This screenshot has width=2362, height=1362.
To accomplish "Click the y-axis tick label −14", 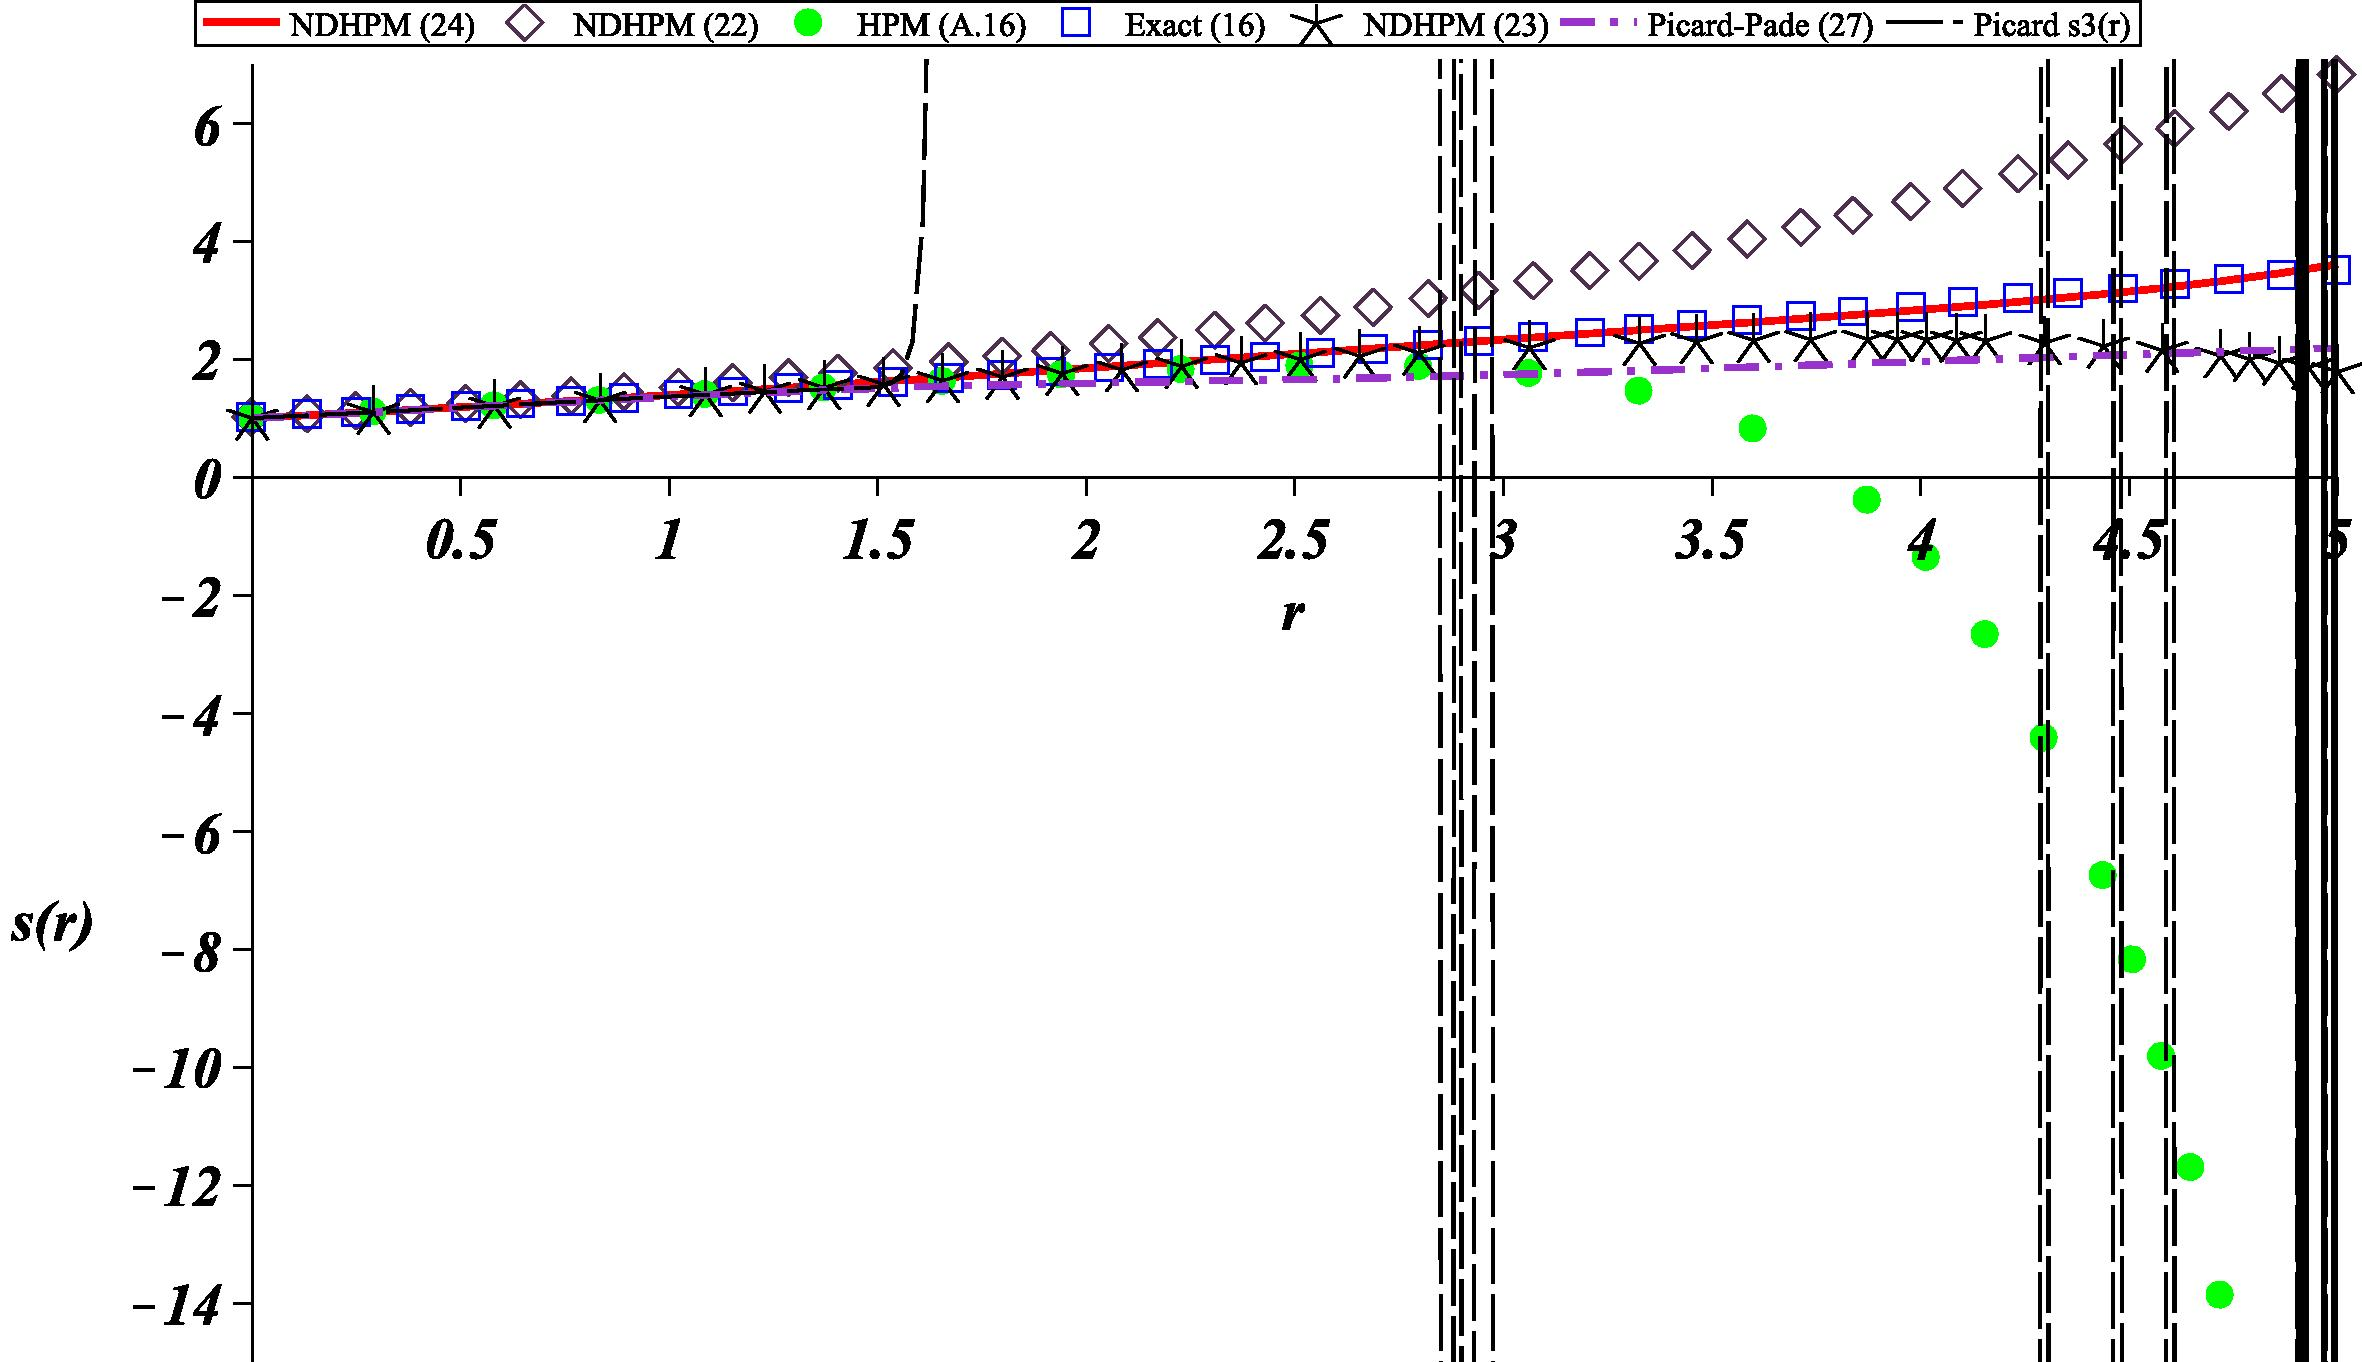I will pyautogui.click(x=177, y=1308).
